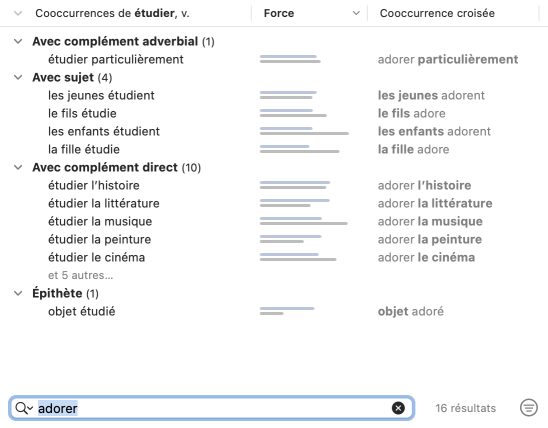Screen dimensions: 548x428
Task: Click the cross cooccurrence adorer la musique
Action: pyautogui.click(x=430, y=222)
